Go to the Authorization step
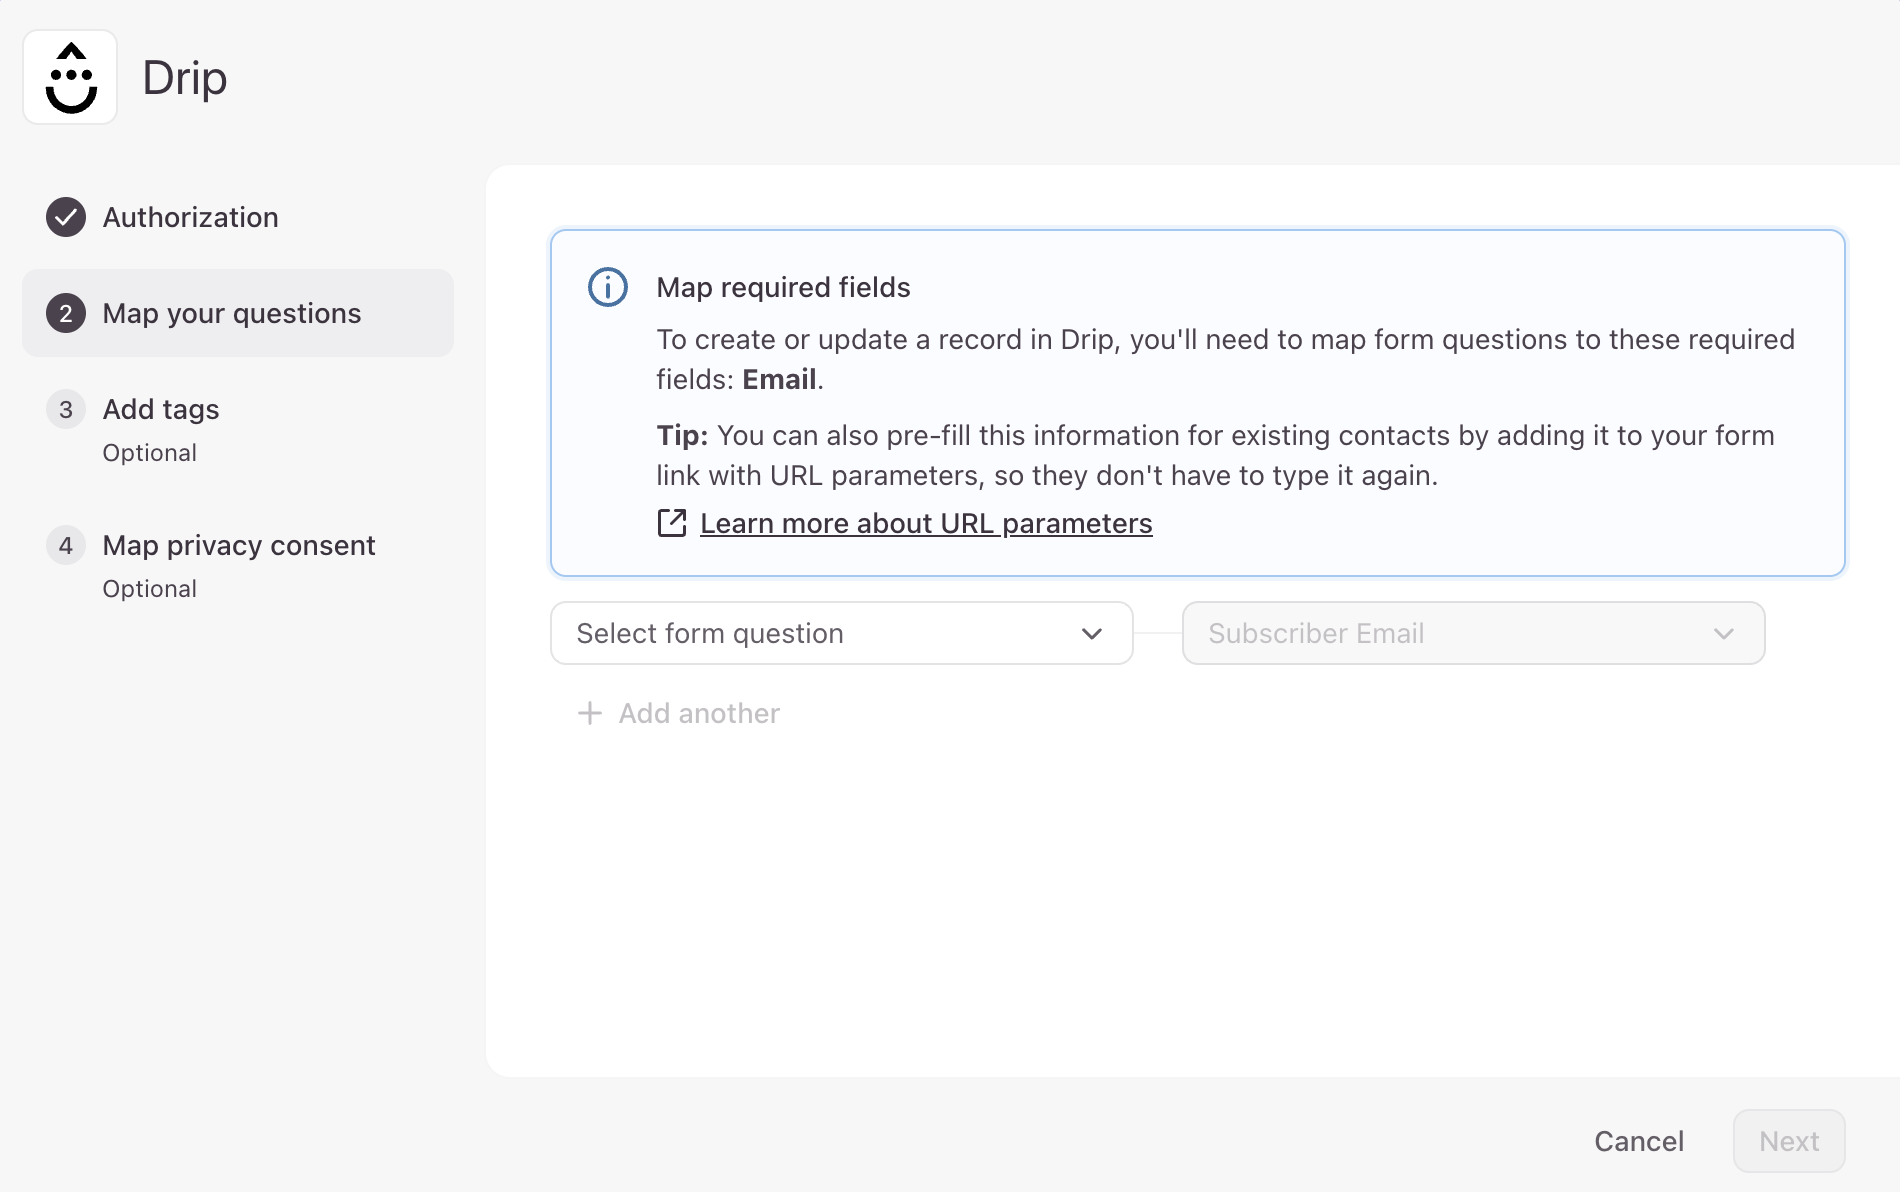This screenshot has height=1192, width=1900. point(238,217)
